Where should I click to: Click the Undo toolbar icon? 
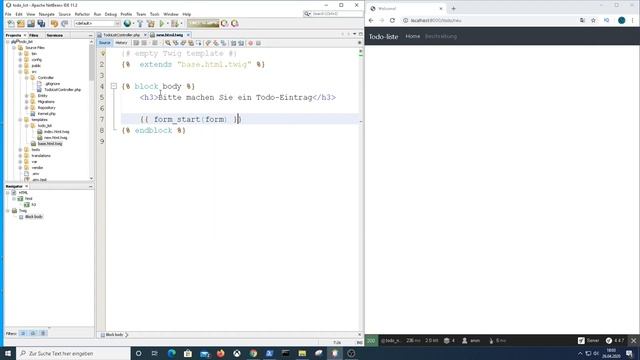54,24
